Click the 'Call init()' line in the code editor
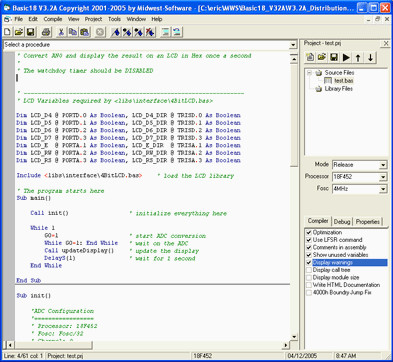Image resolution: width=393 pixels, height=362 pixels. click(x=49, y=213)
